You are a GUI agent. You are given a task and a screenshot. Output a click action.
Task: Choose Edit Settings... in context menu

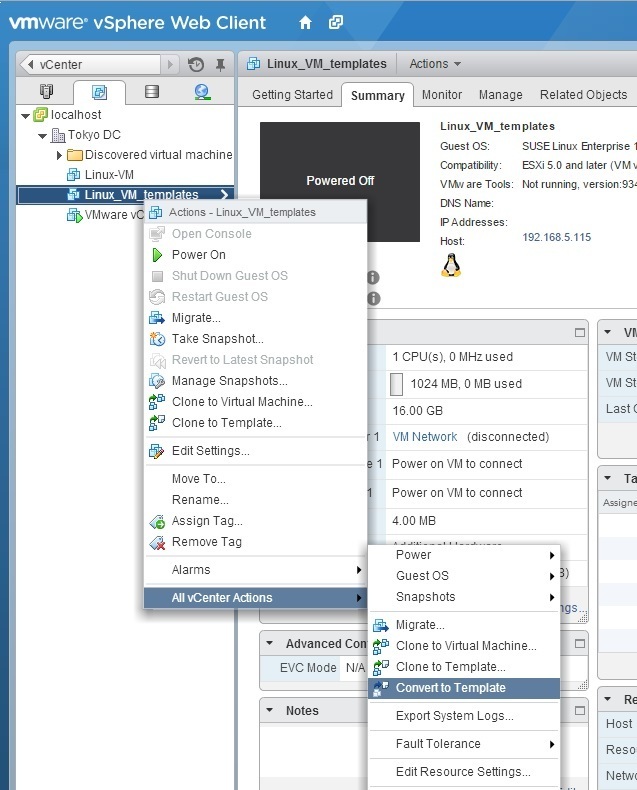pos(256,451)
